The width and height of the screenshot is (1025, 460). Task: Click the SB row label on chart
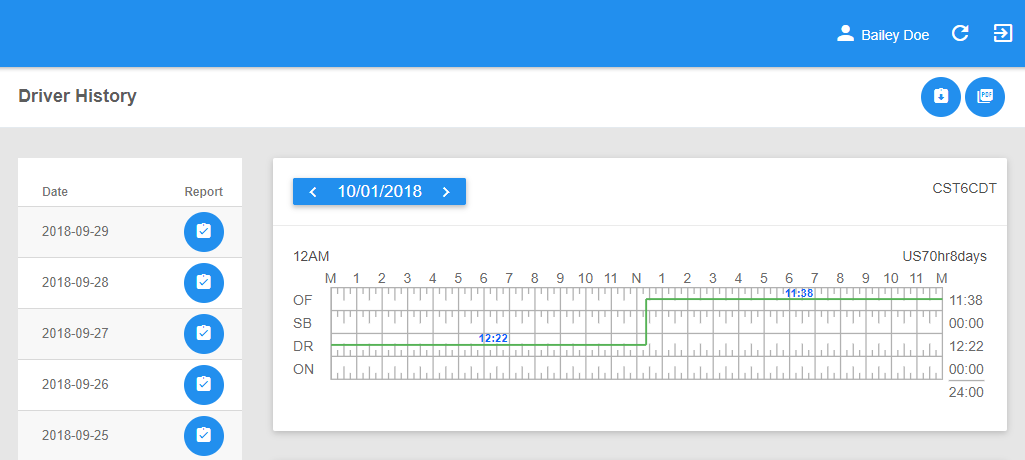tap(303, 323)
